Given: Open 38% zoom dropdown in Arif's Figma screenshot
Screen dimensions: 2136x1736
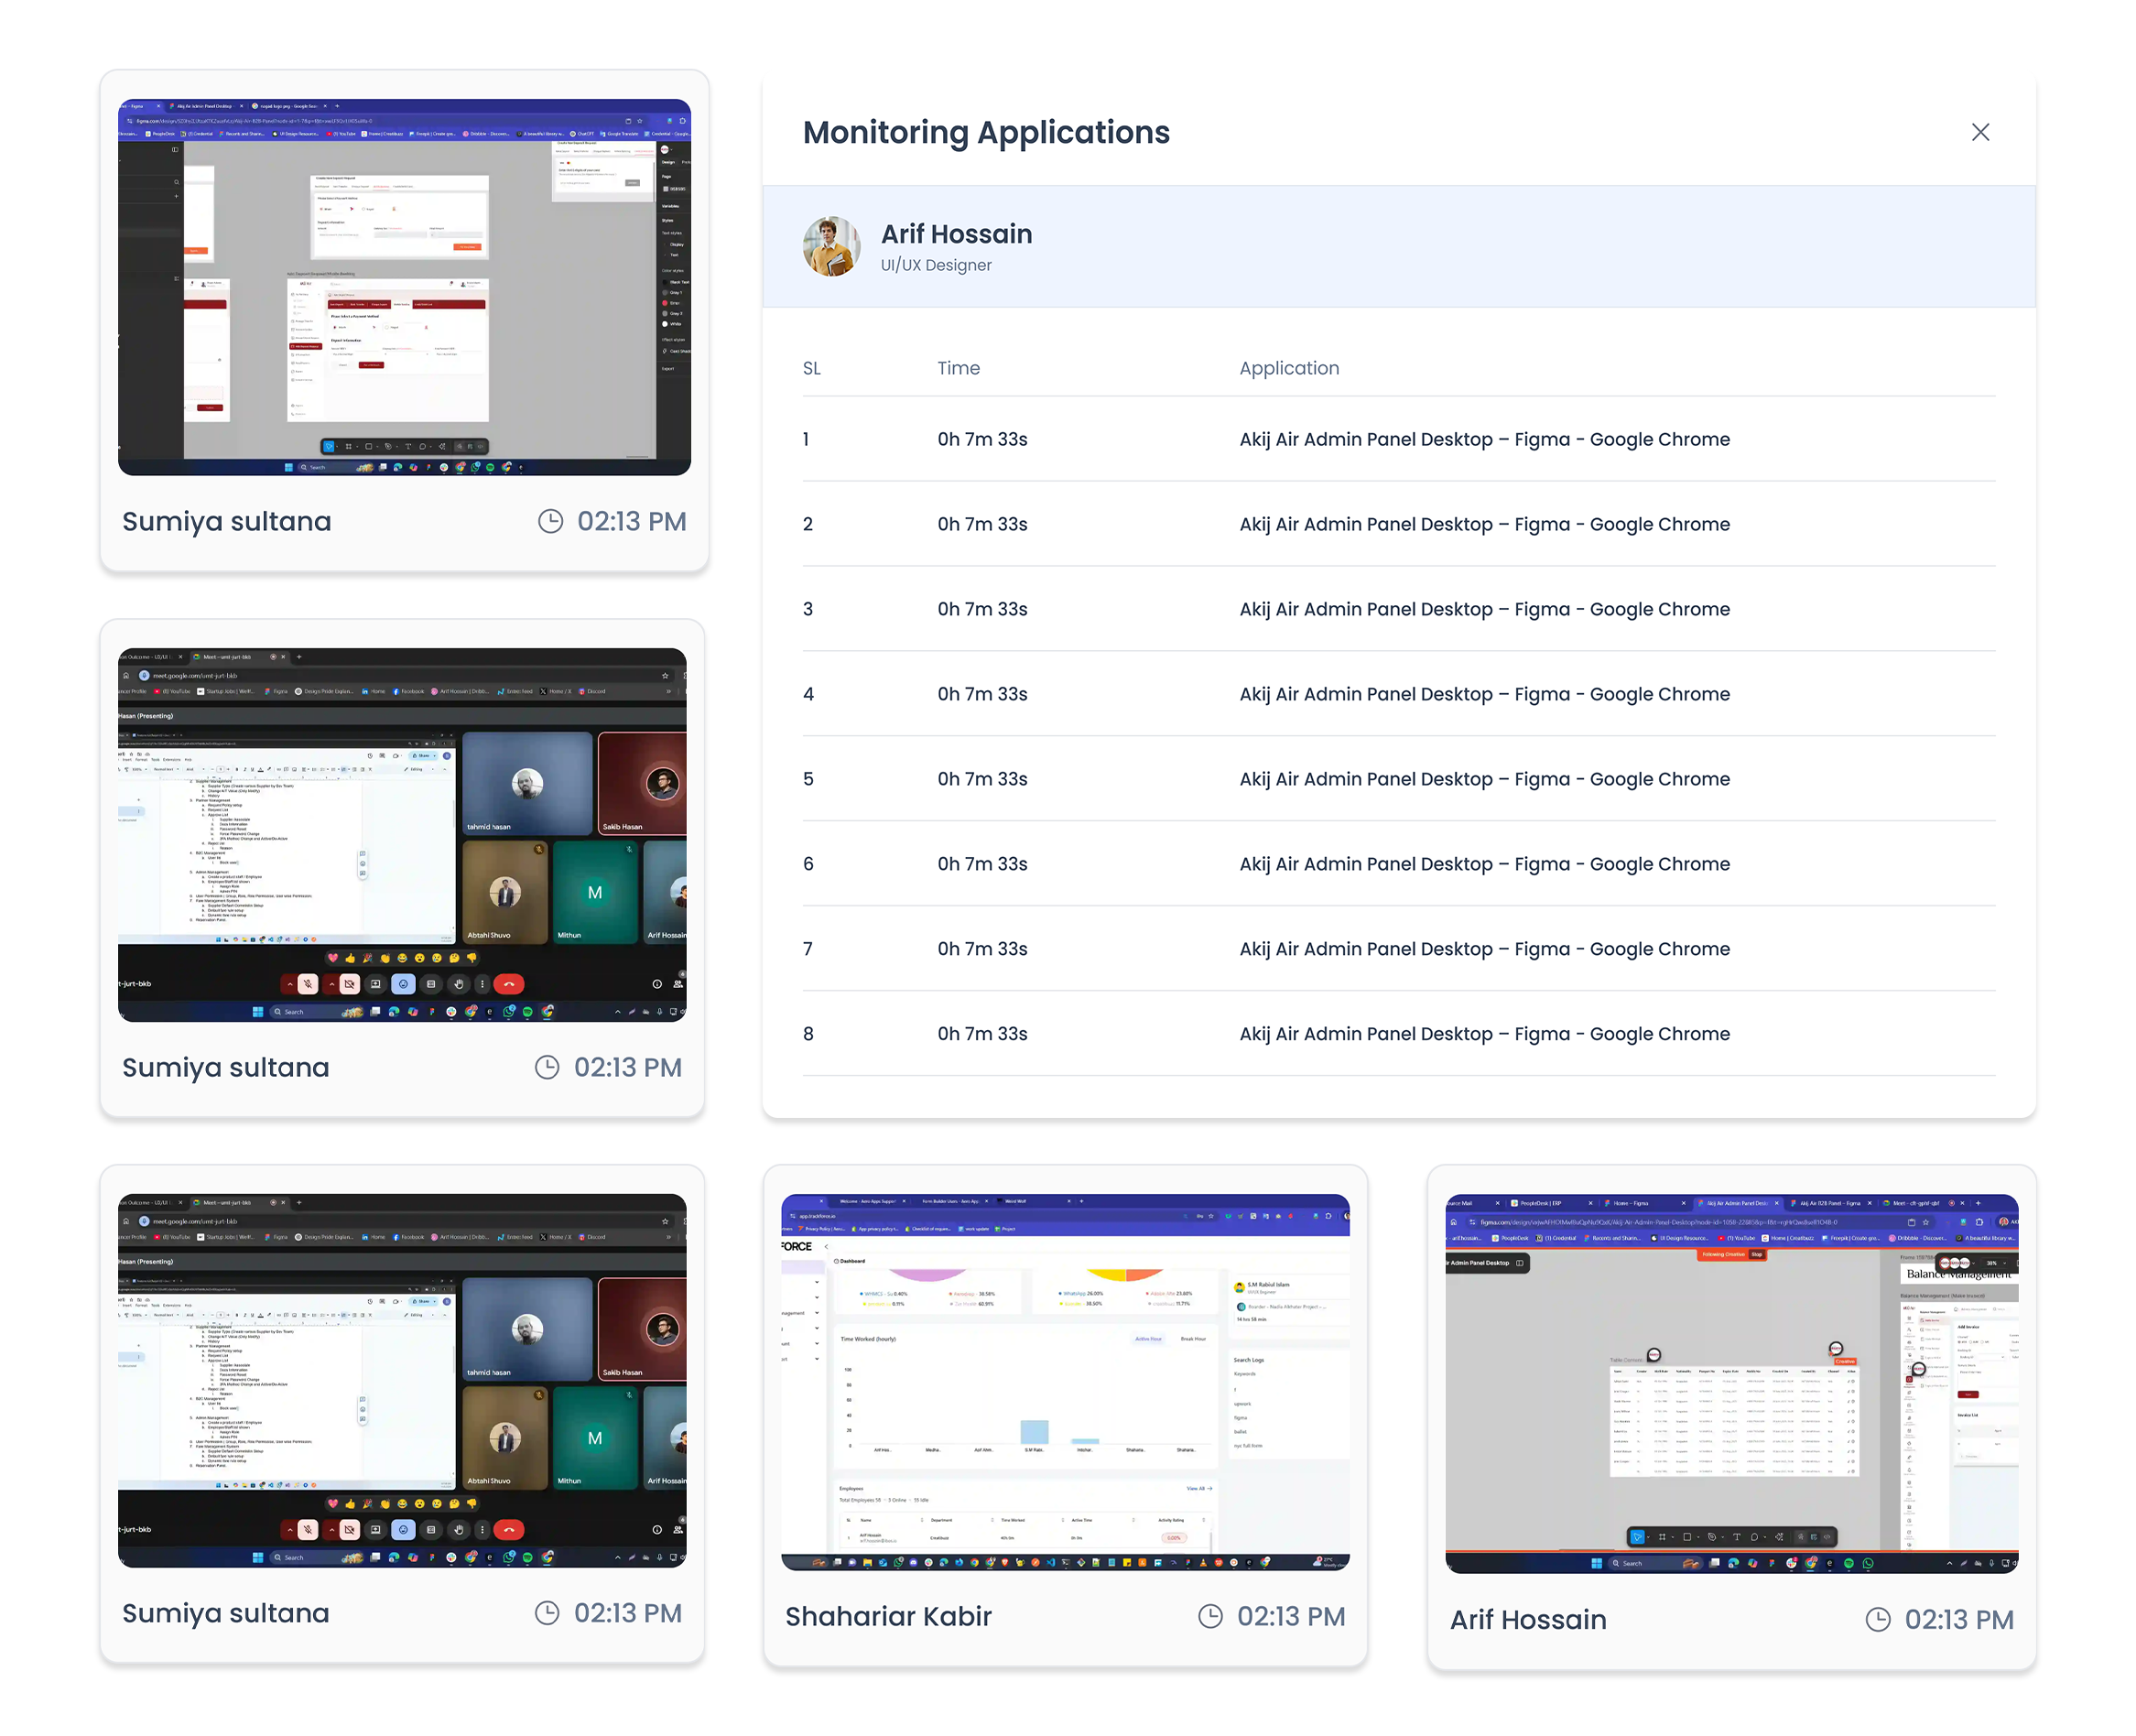Looking at the screenshot, I should point(1996,1263).
